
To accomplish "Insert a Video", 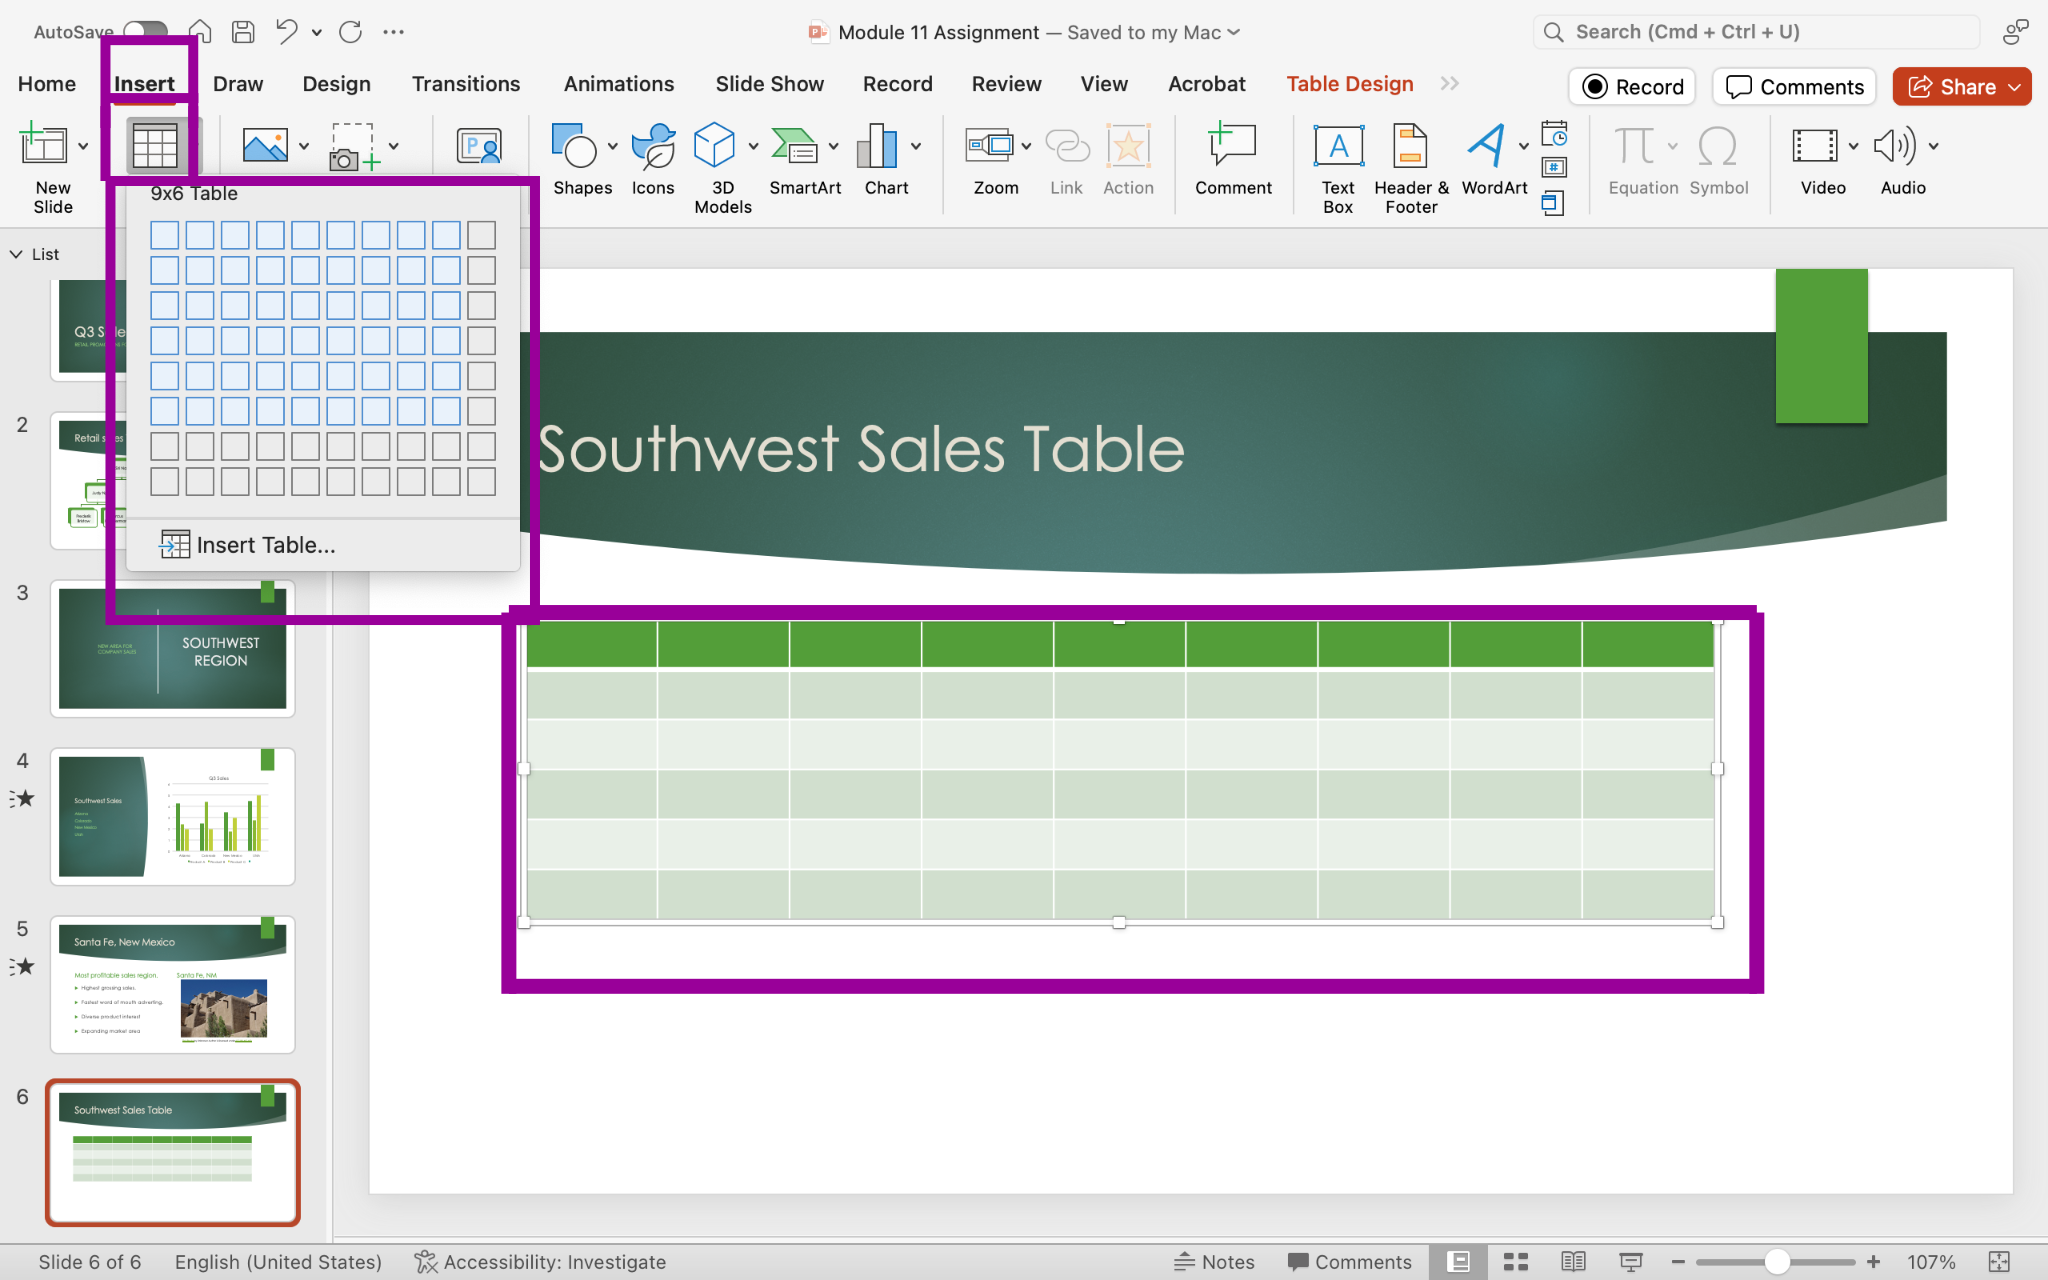I will pyautogui.click(x=1815, y=146).
